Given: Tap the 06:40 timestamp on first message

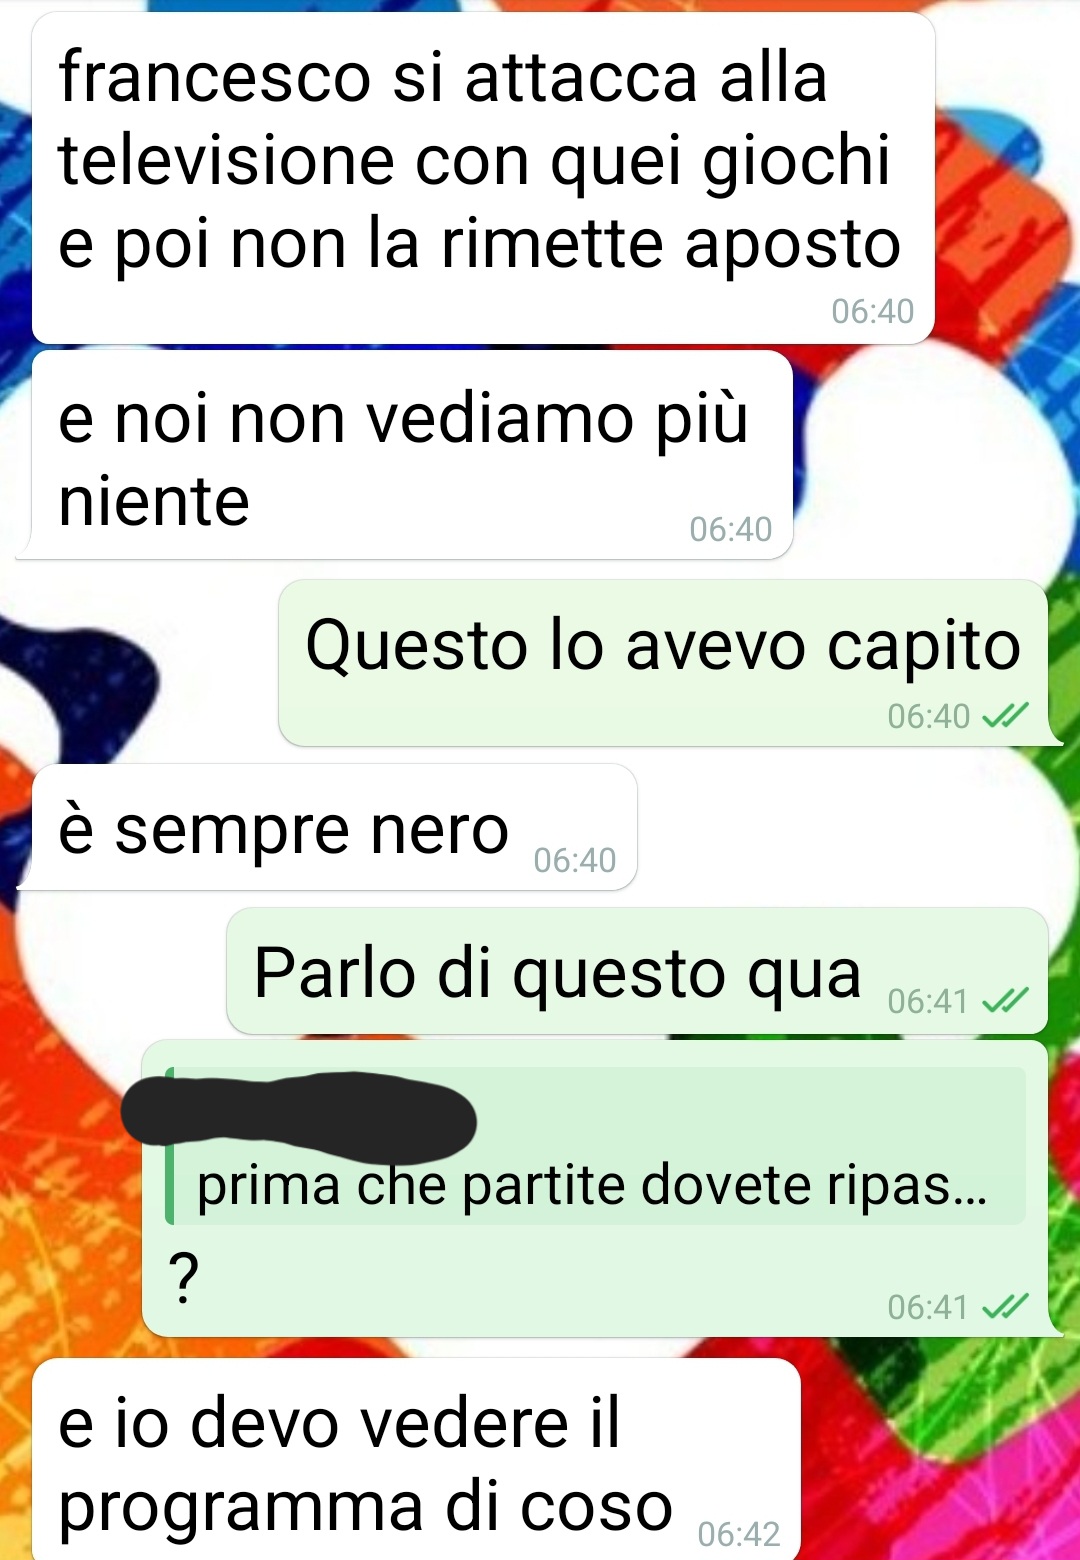Looking at the screenshot, I should (873, 312).
